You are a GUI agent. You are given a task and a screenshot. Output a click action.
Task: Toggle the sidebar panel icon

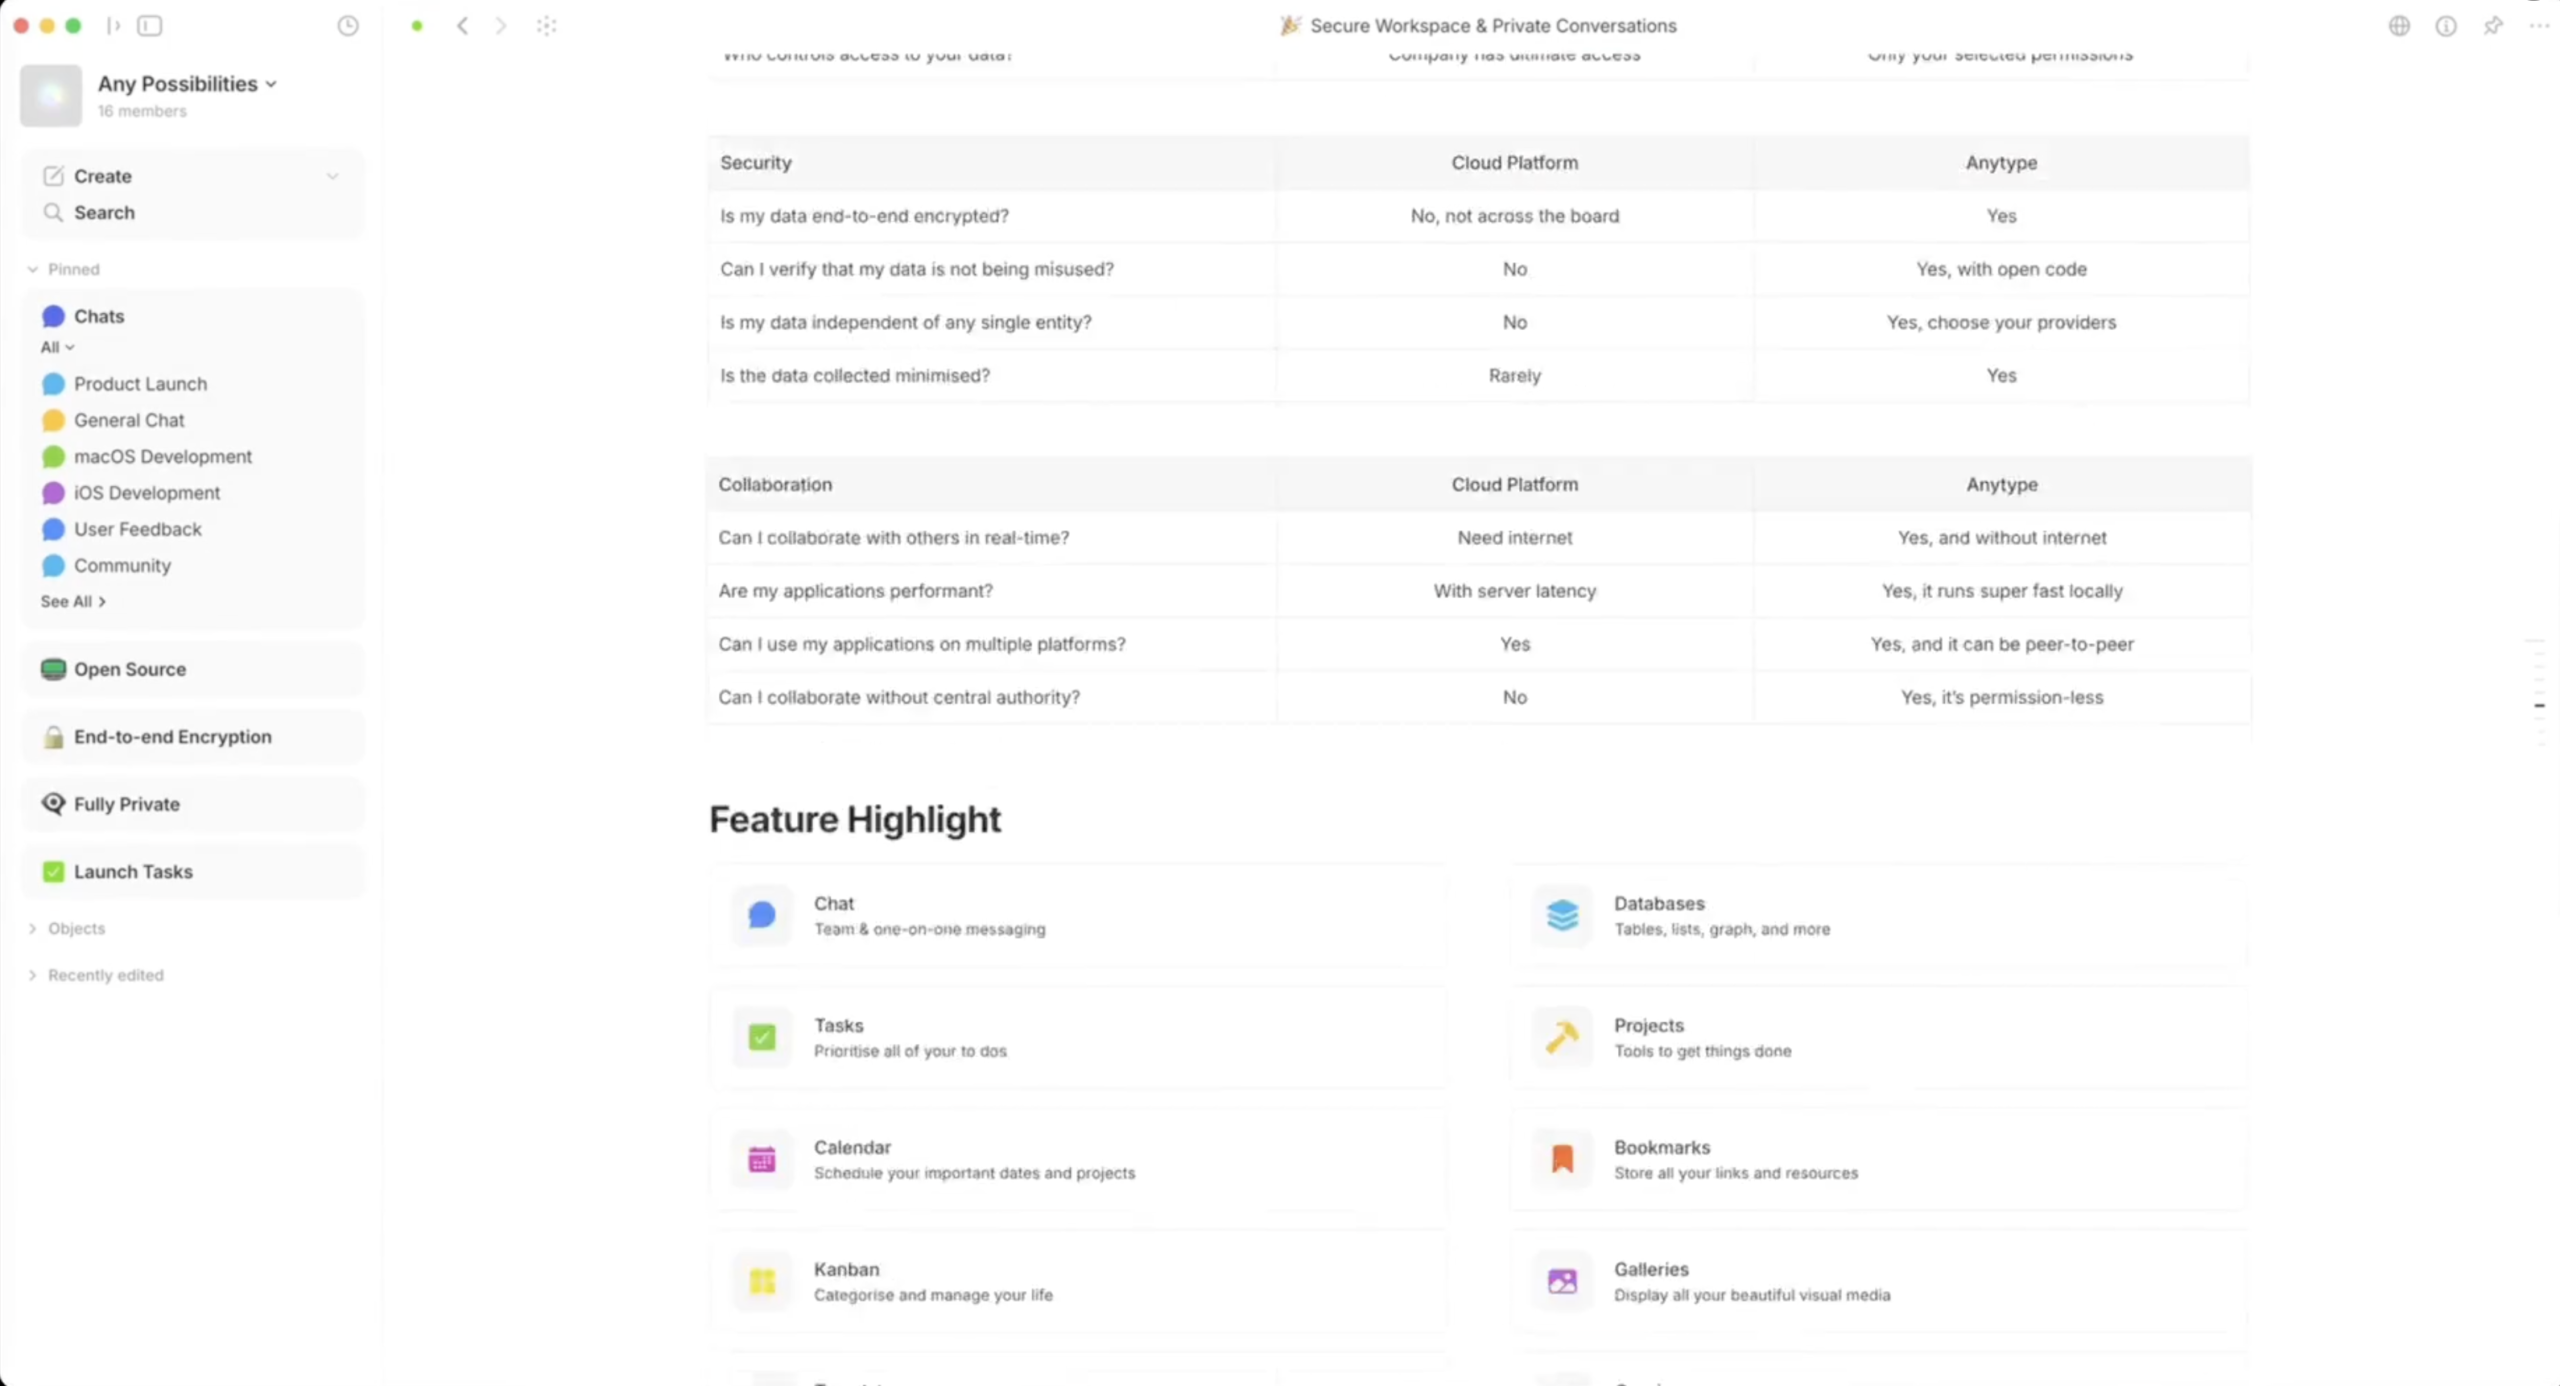150,26
